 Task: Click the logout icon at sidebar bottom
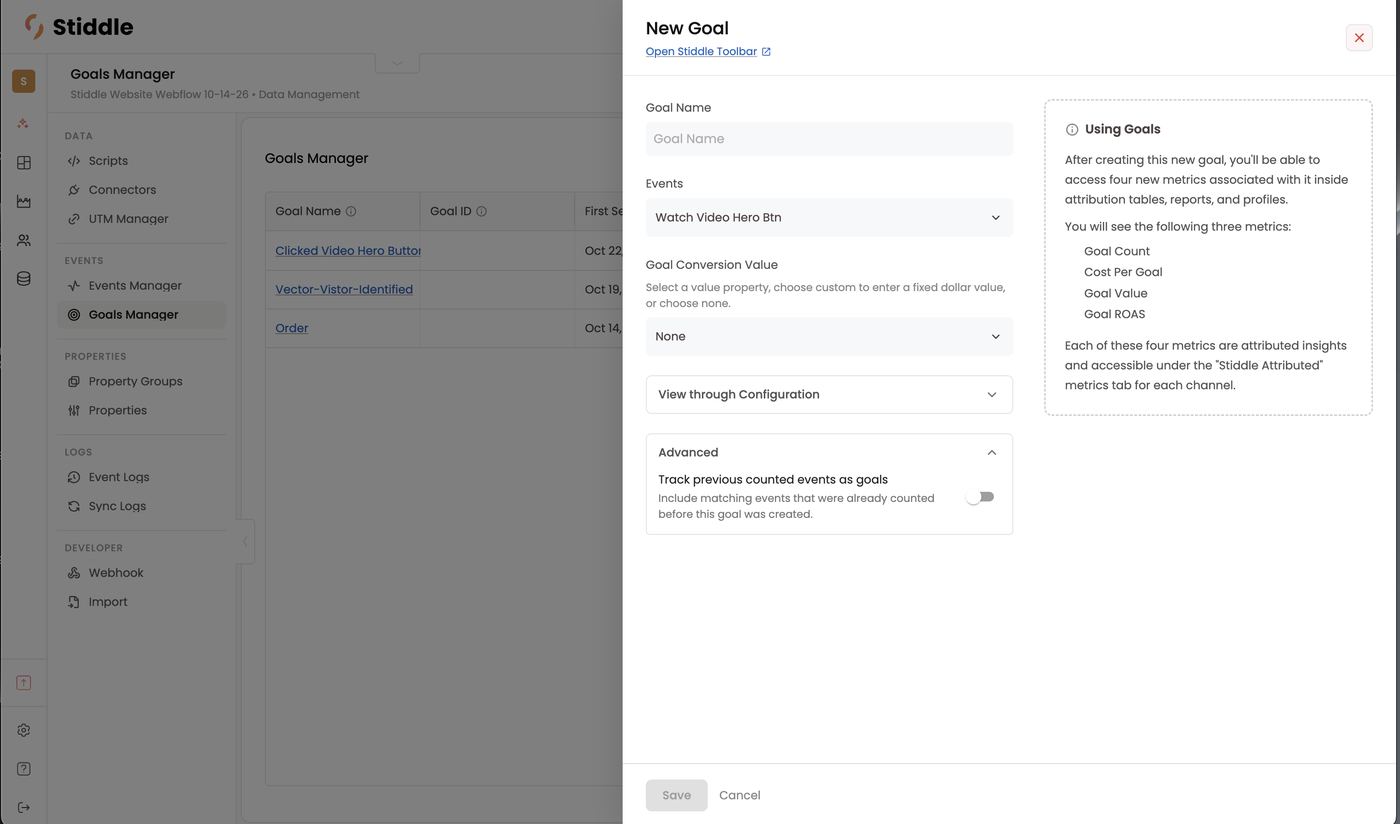click(x=23, y=808)
